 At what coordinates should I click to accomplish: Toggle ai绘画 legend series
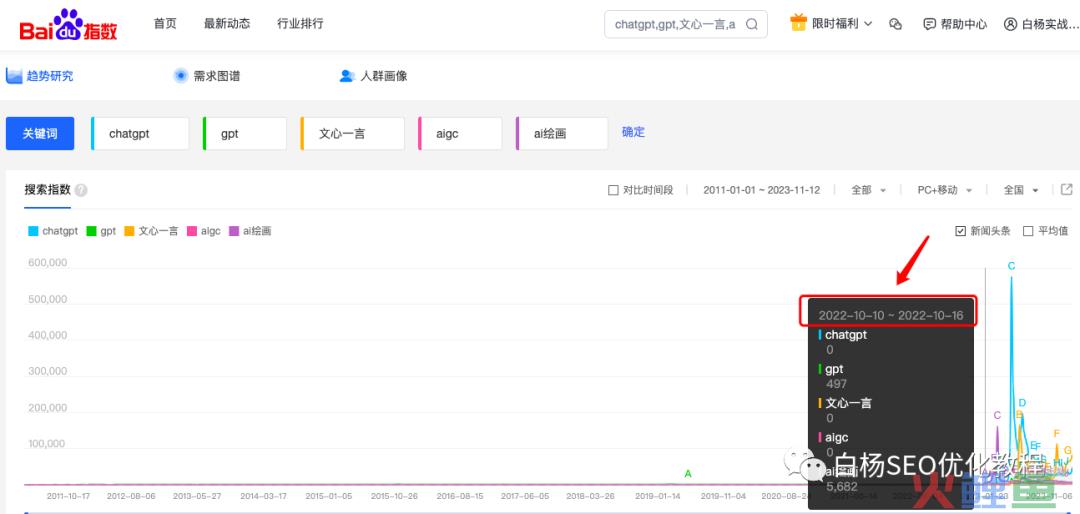tap(250, 232)
